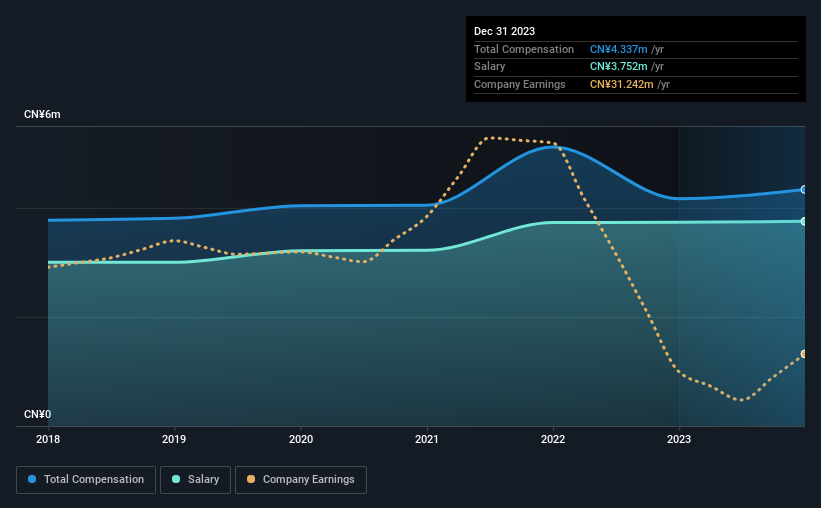Click the 2018 x-axis label
Image resolution: width=821 pixels, height=508 pixels.
pyautogui.click(x=48, y=439)
